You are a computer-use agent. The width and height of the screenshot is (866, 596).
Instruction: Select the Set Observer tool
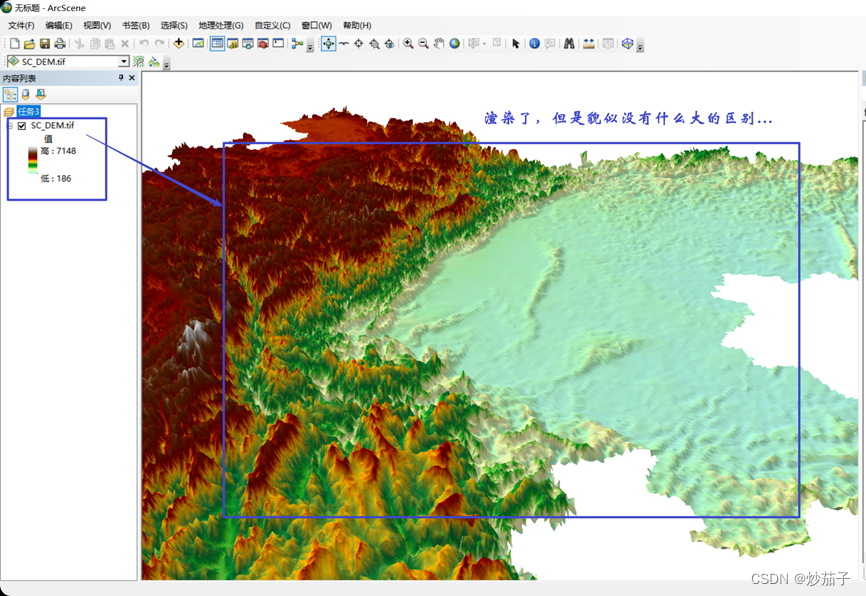(389, 44)
